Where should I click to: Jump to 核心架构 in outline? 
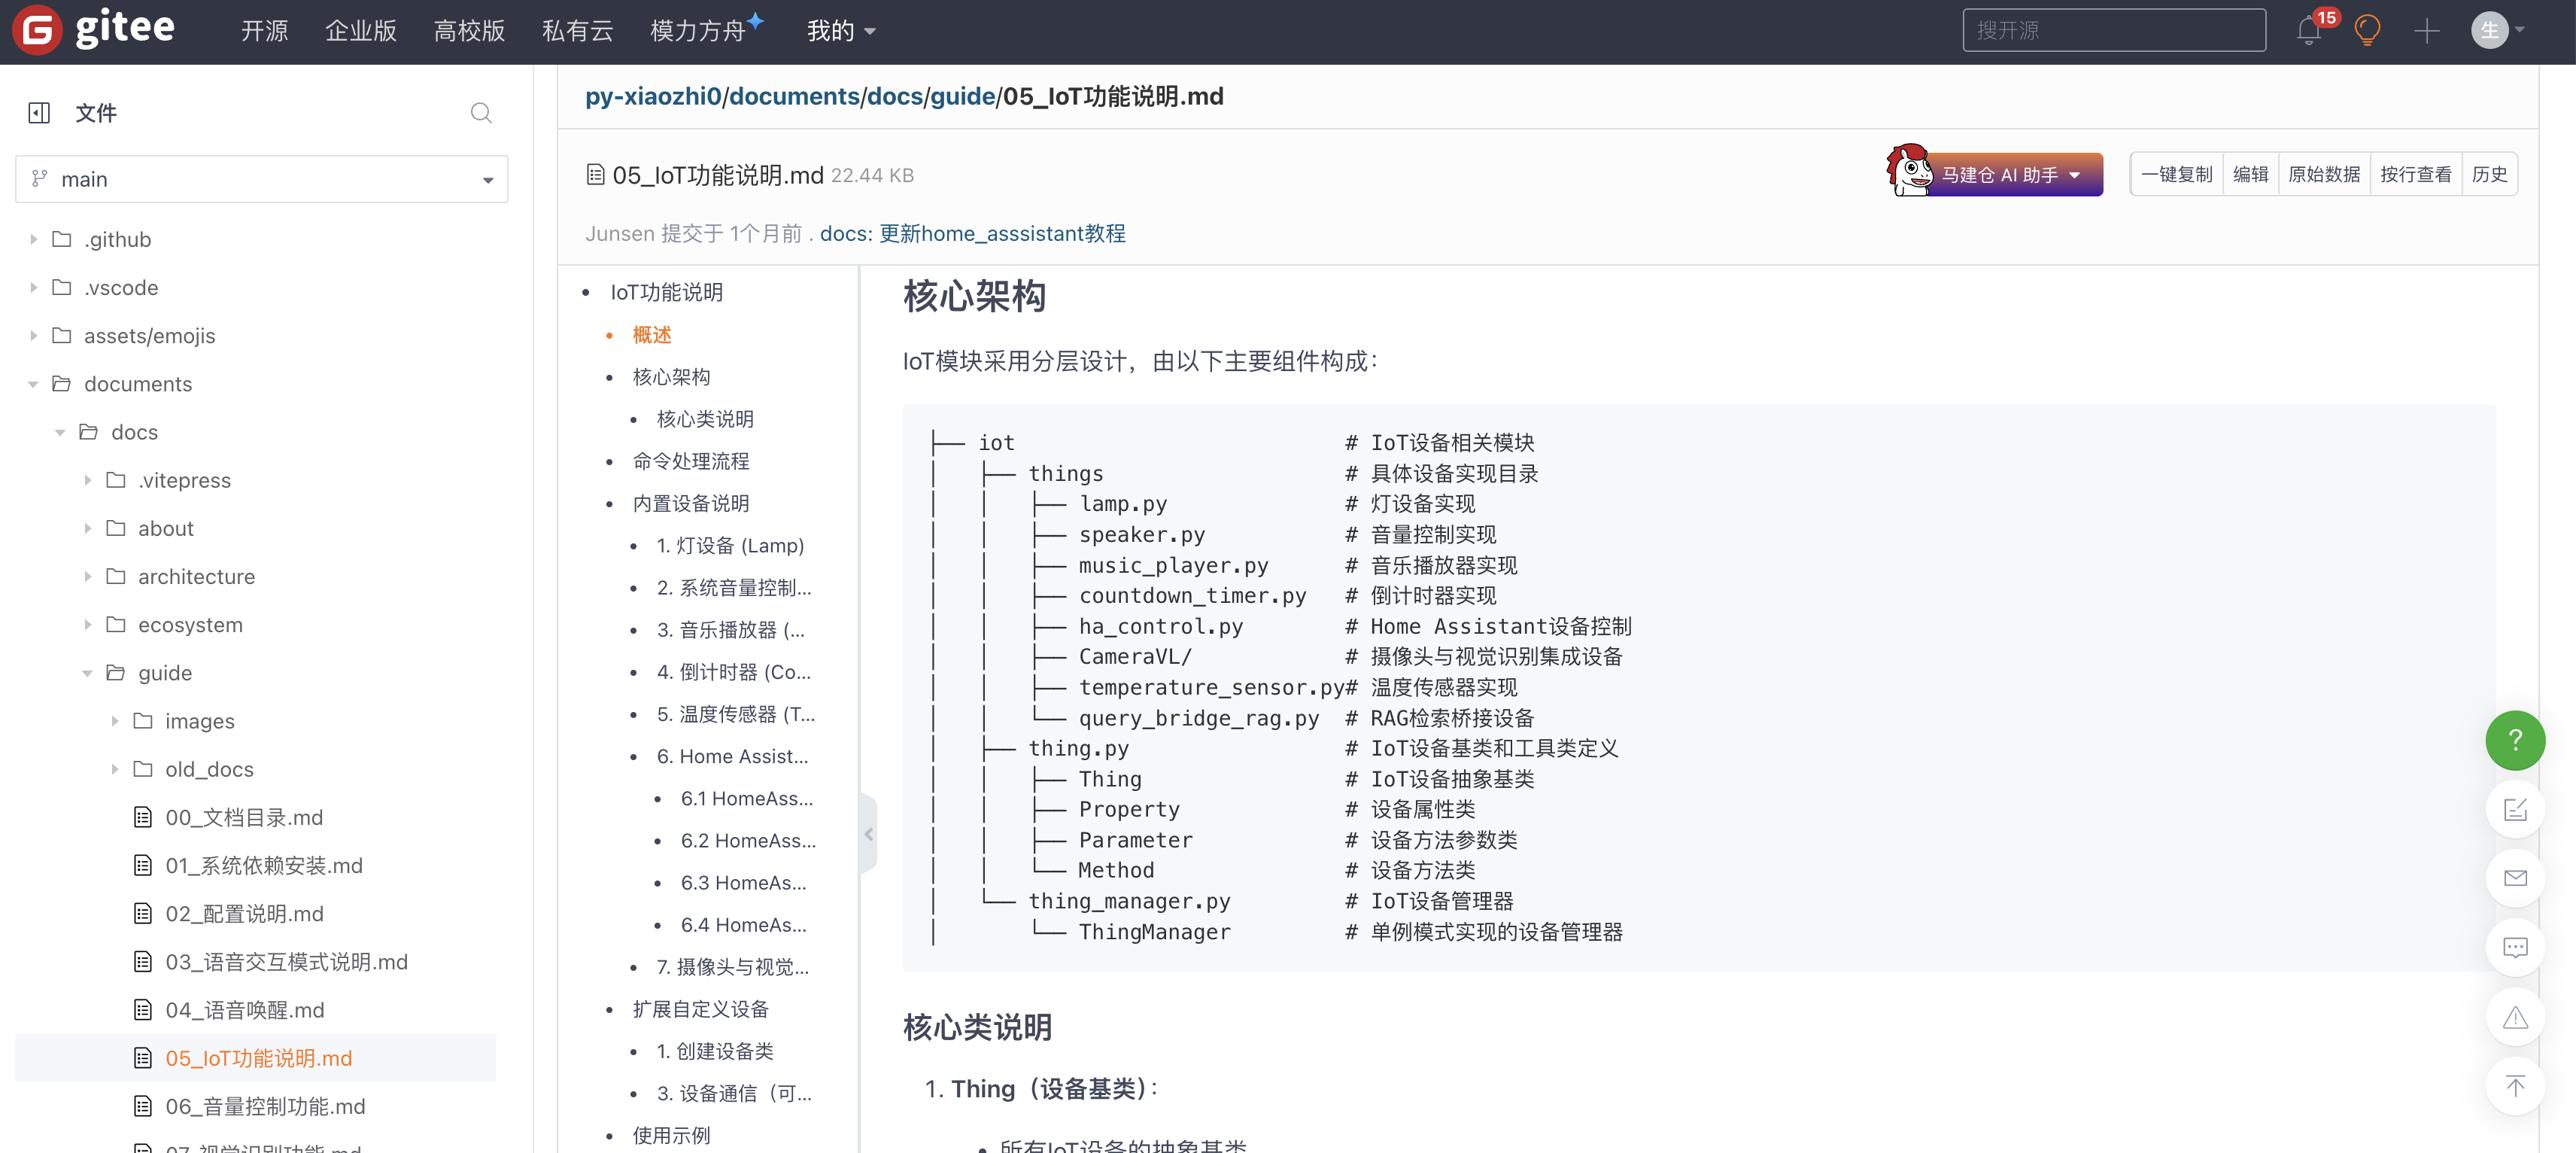[x=671, y=377]
